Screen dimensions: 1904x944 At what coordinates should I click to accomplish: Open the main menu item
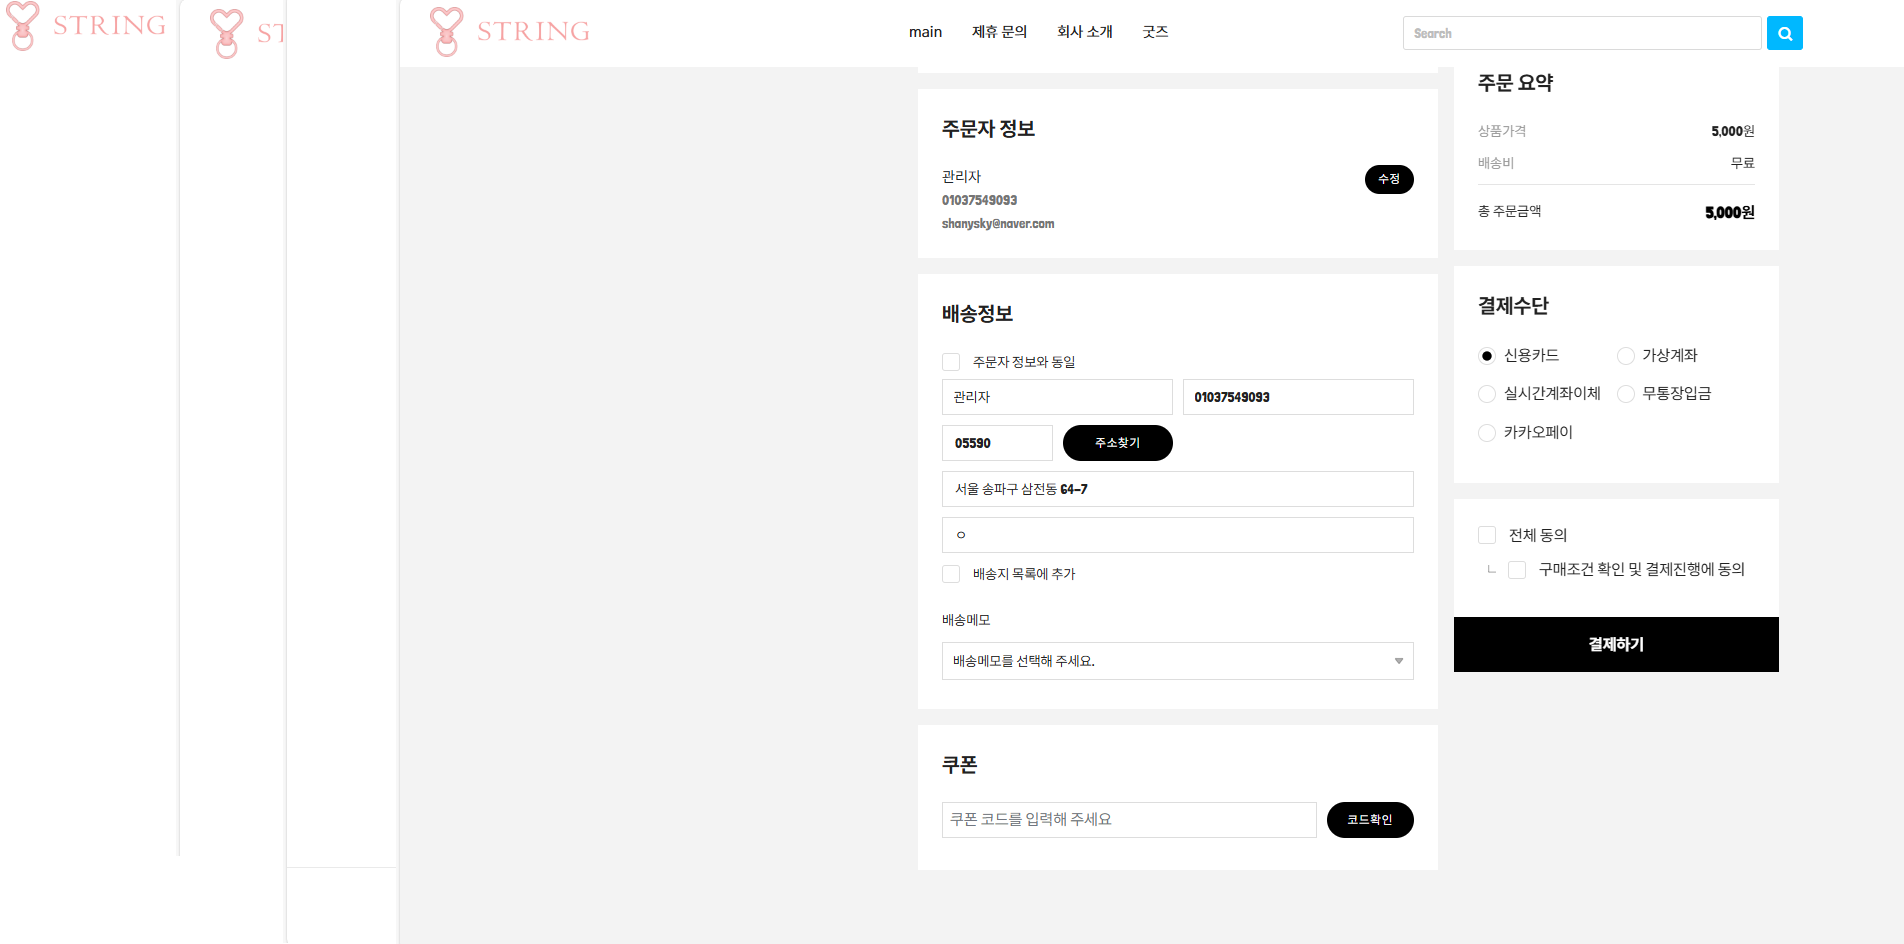point(925,32)
